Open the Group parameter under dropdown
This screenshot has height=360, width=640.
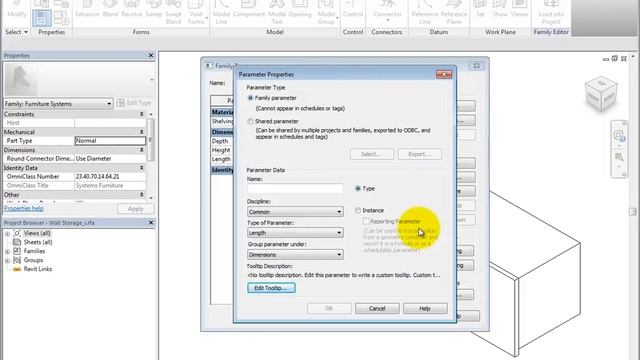(295, 255)
